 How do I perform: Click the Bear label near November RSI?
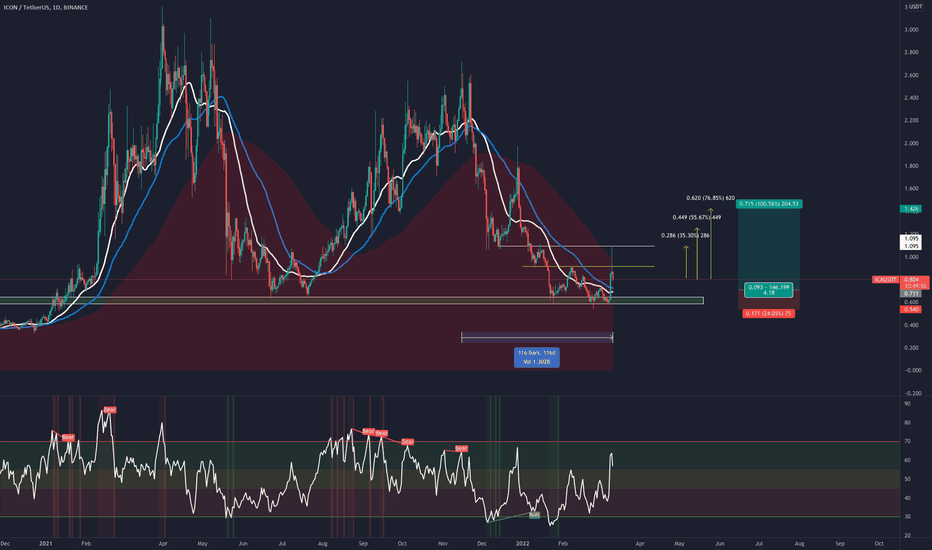tap(461, 448)
